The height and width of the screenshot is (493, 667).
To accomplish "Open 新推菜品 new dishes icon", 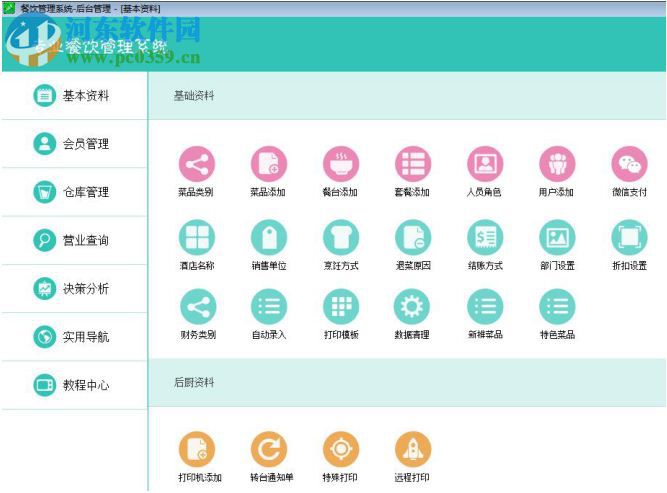I will 485,307.
